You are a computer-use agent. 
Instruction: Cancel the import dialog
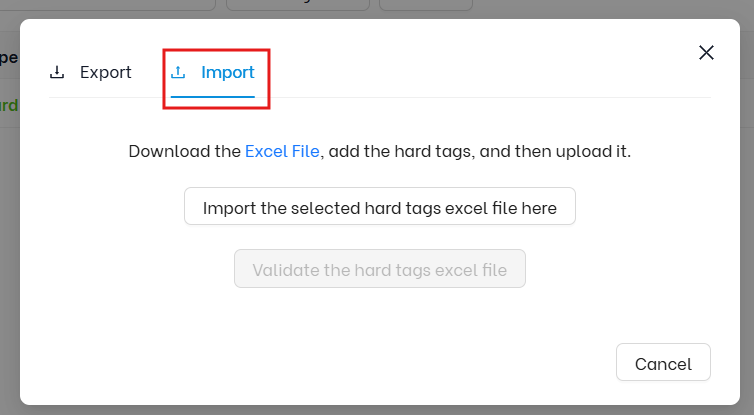pos(663,362)
